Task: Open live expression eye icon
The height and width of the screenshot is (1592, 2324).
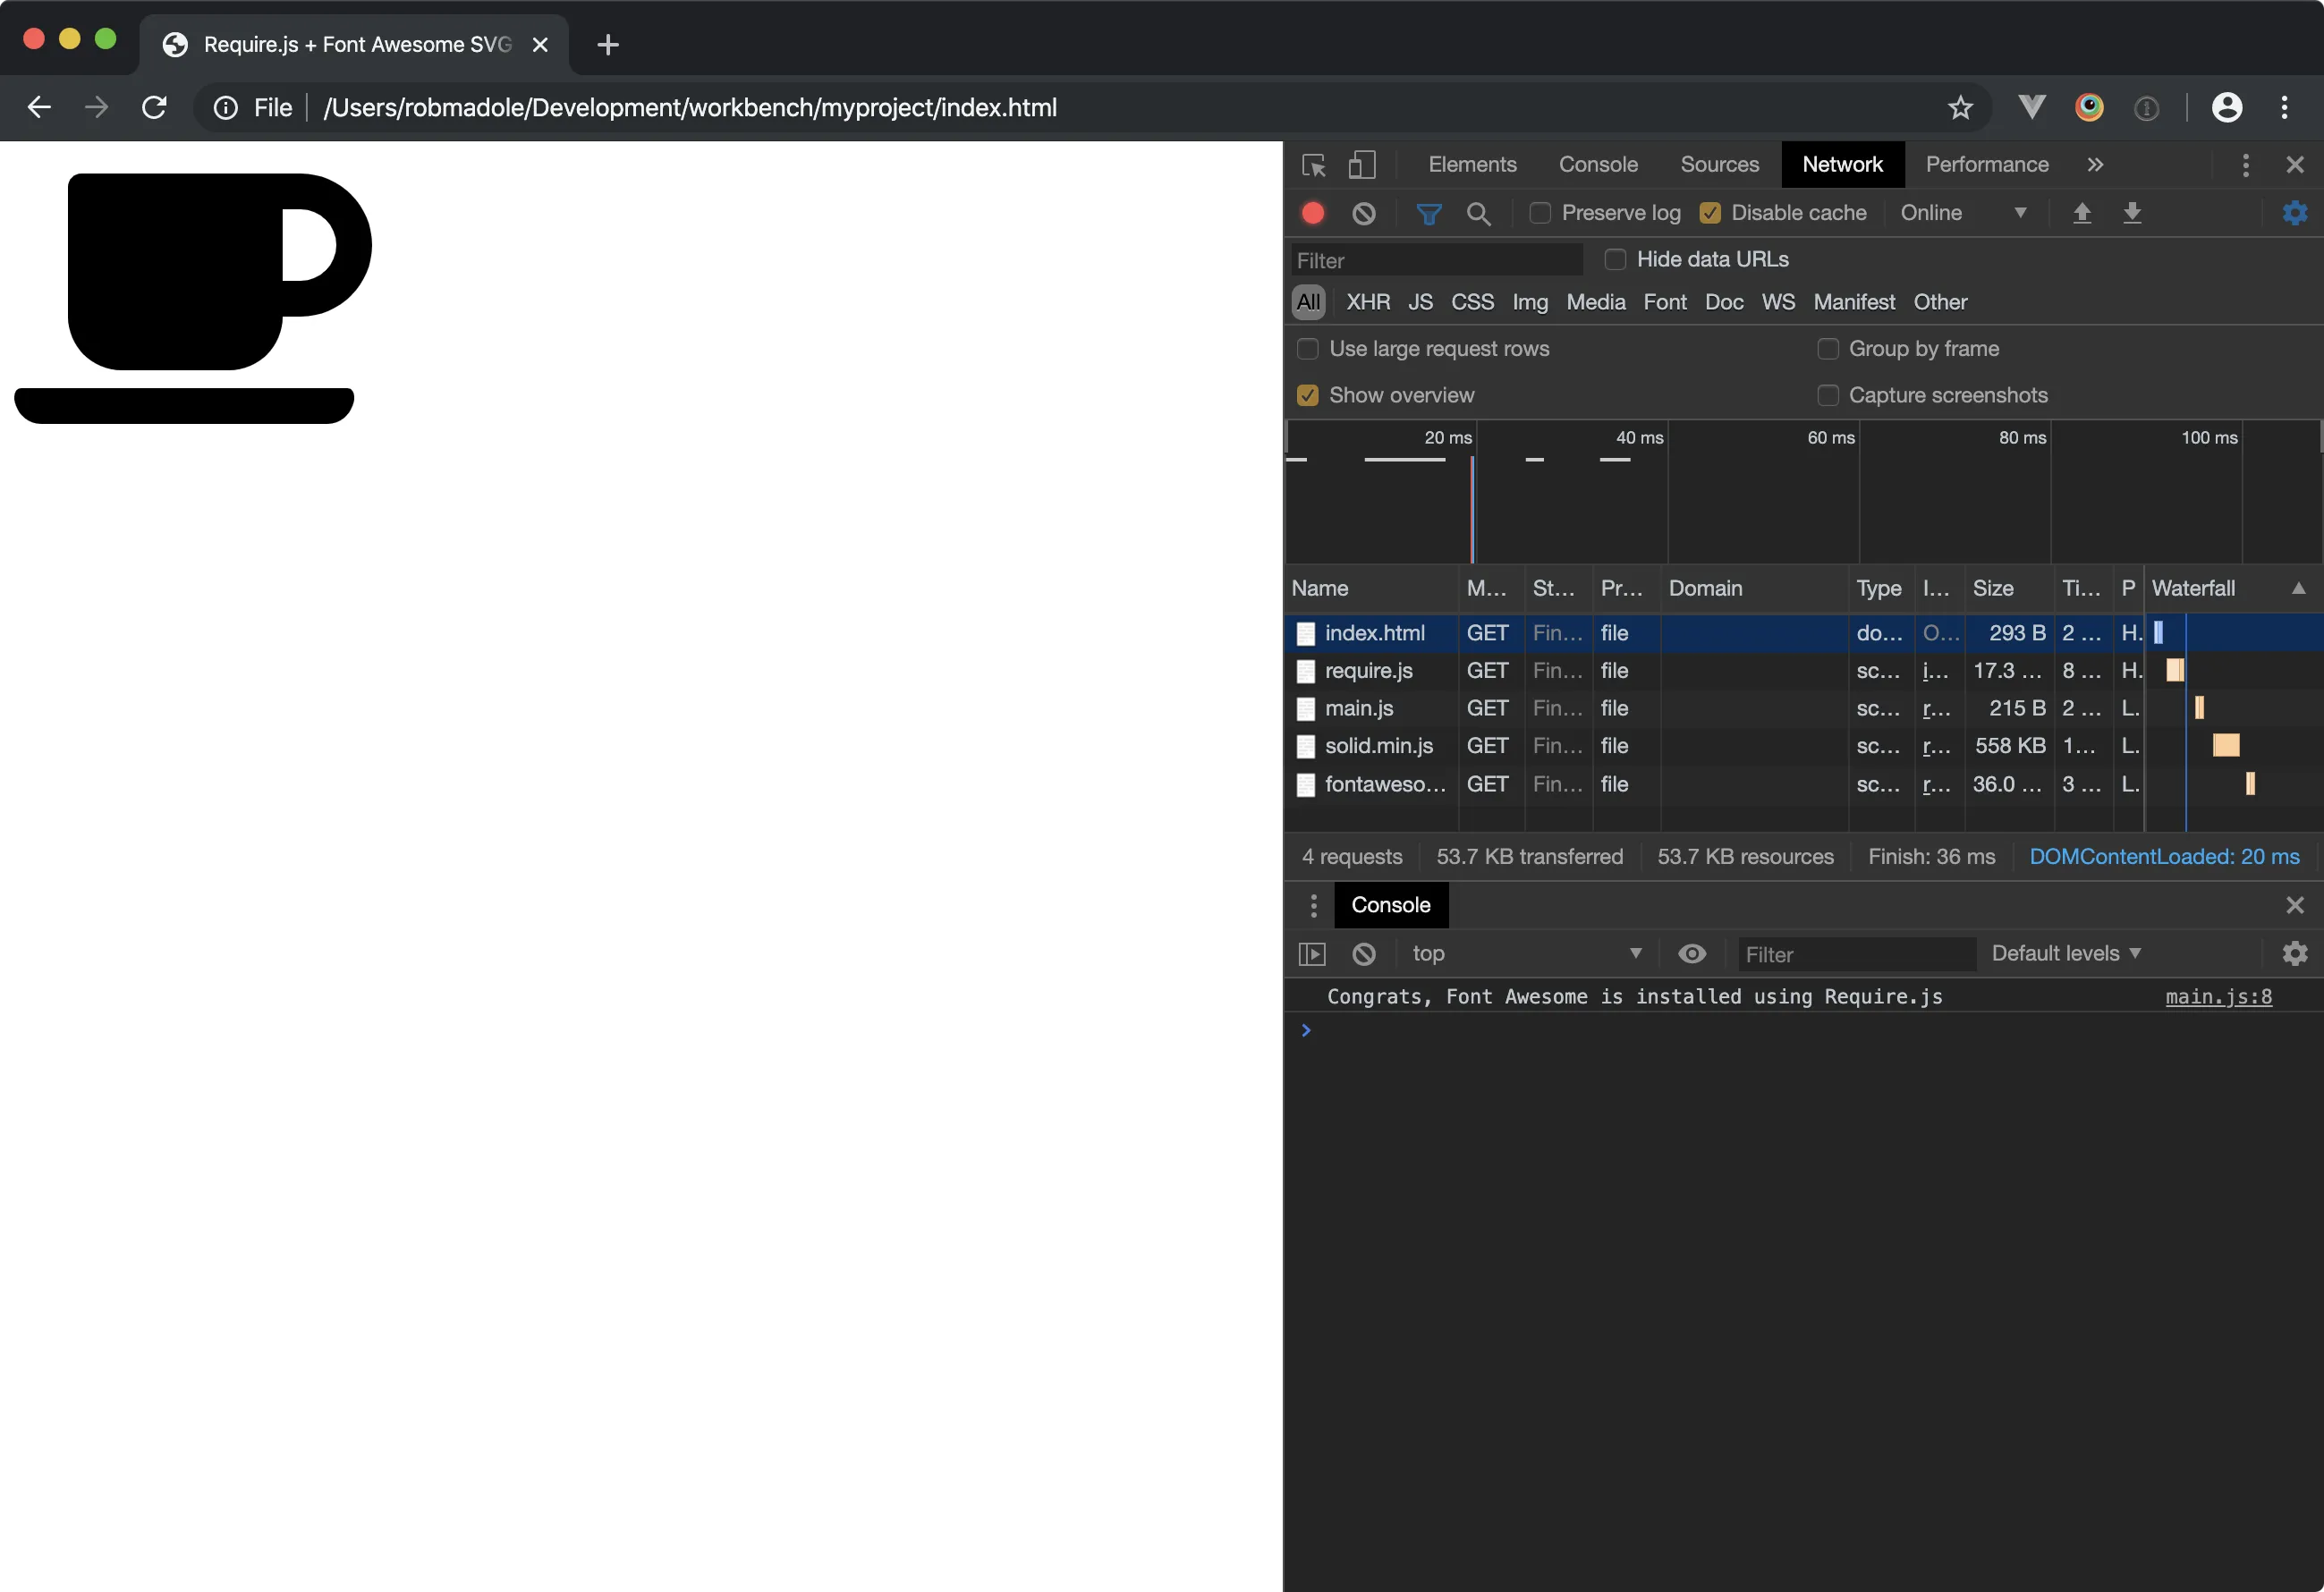Action: [x=1691, y=953]
